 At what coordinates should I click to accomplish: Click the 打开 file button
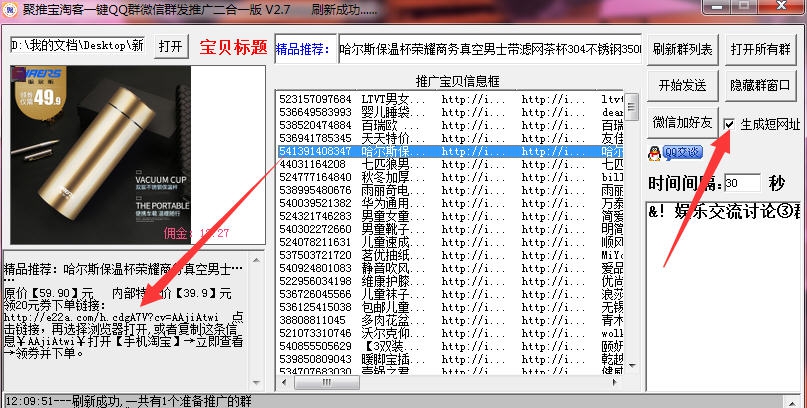[171, 46]
